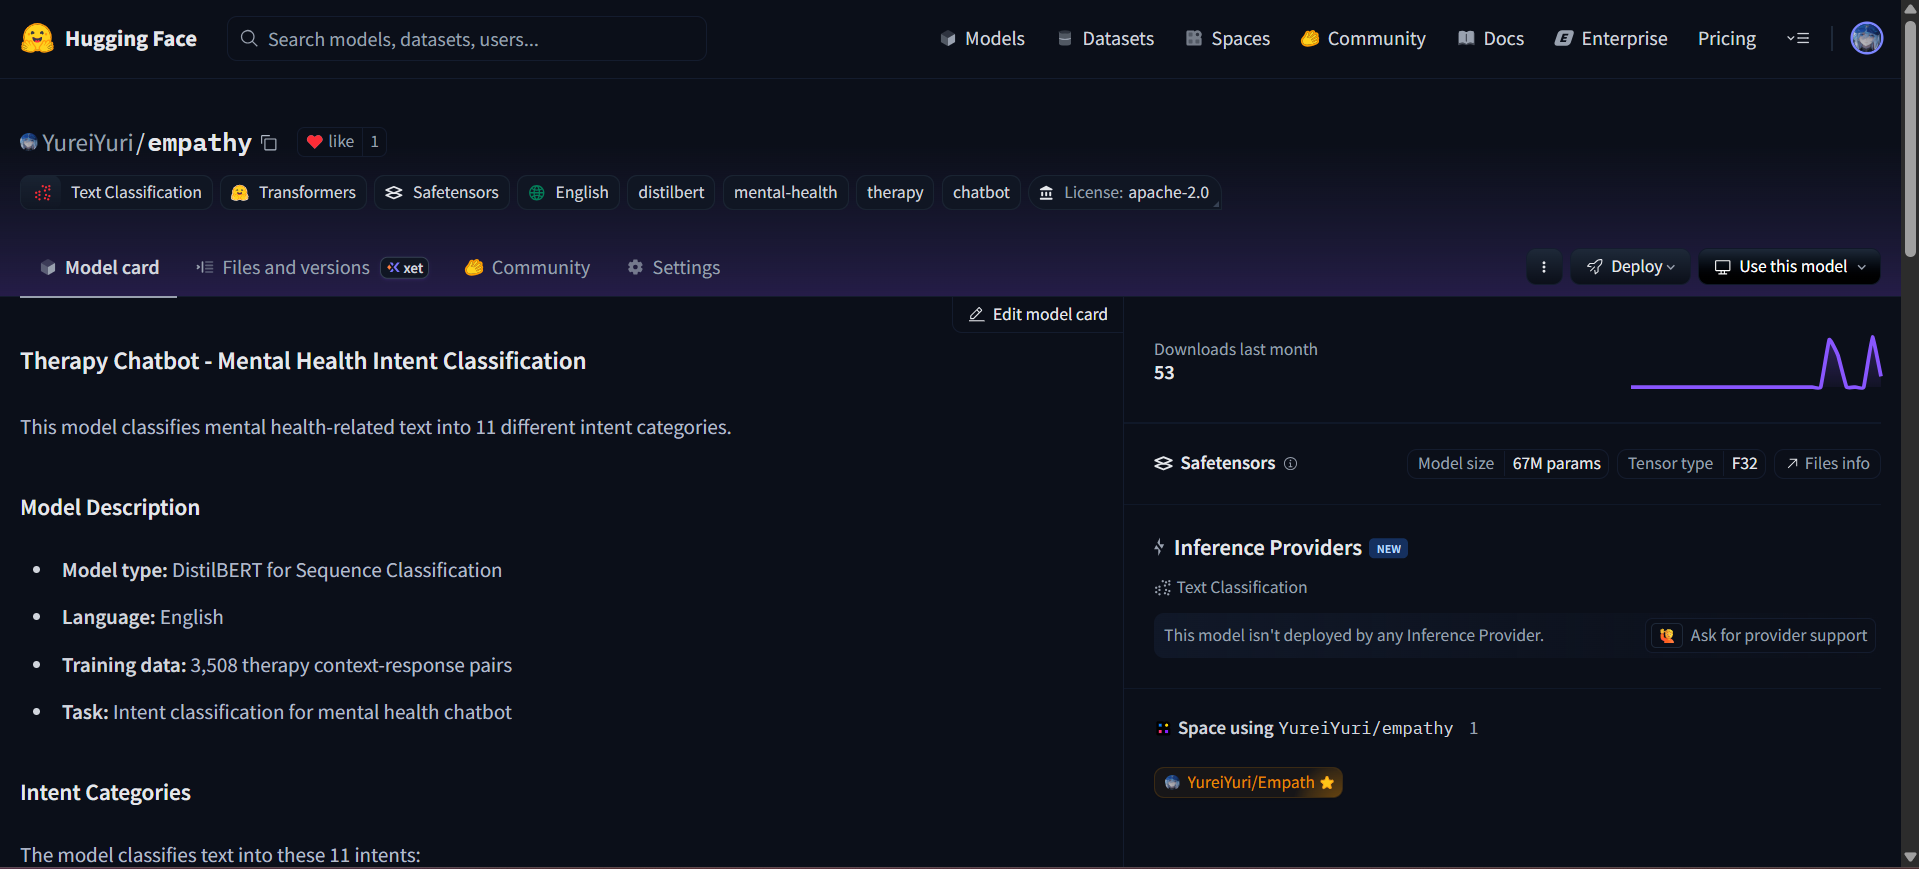
Task: Open the Settings tab
Action: [x=673, y=267]
